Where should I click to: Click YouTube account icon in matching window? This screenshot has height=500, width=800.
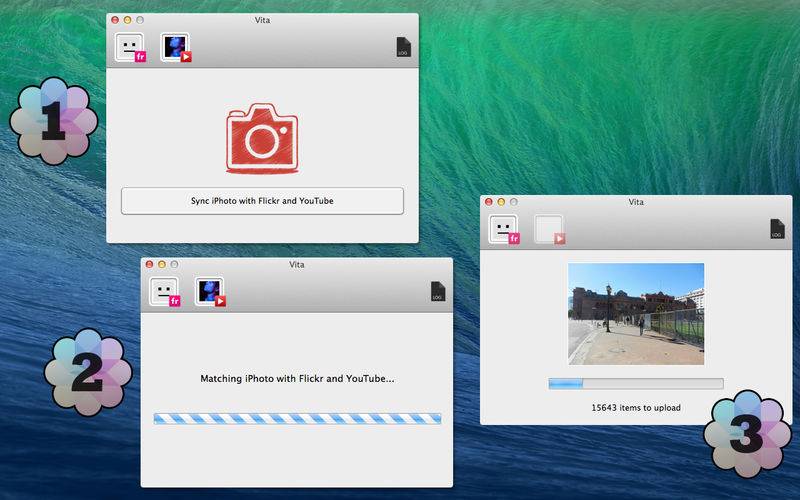click(x=210, y=292)
